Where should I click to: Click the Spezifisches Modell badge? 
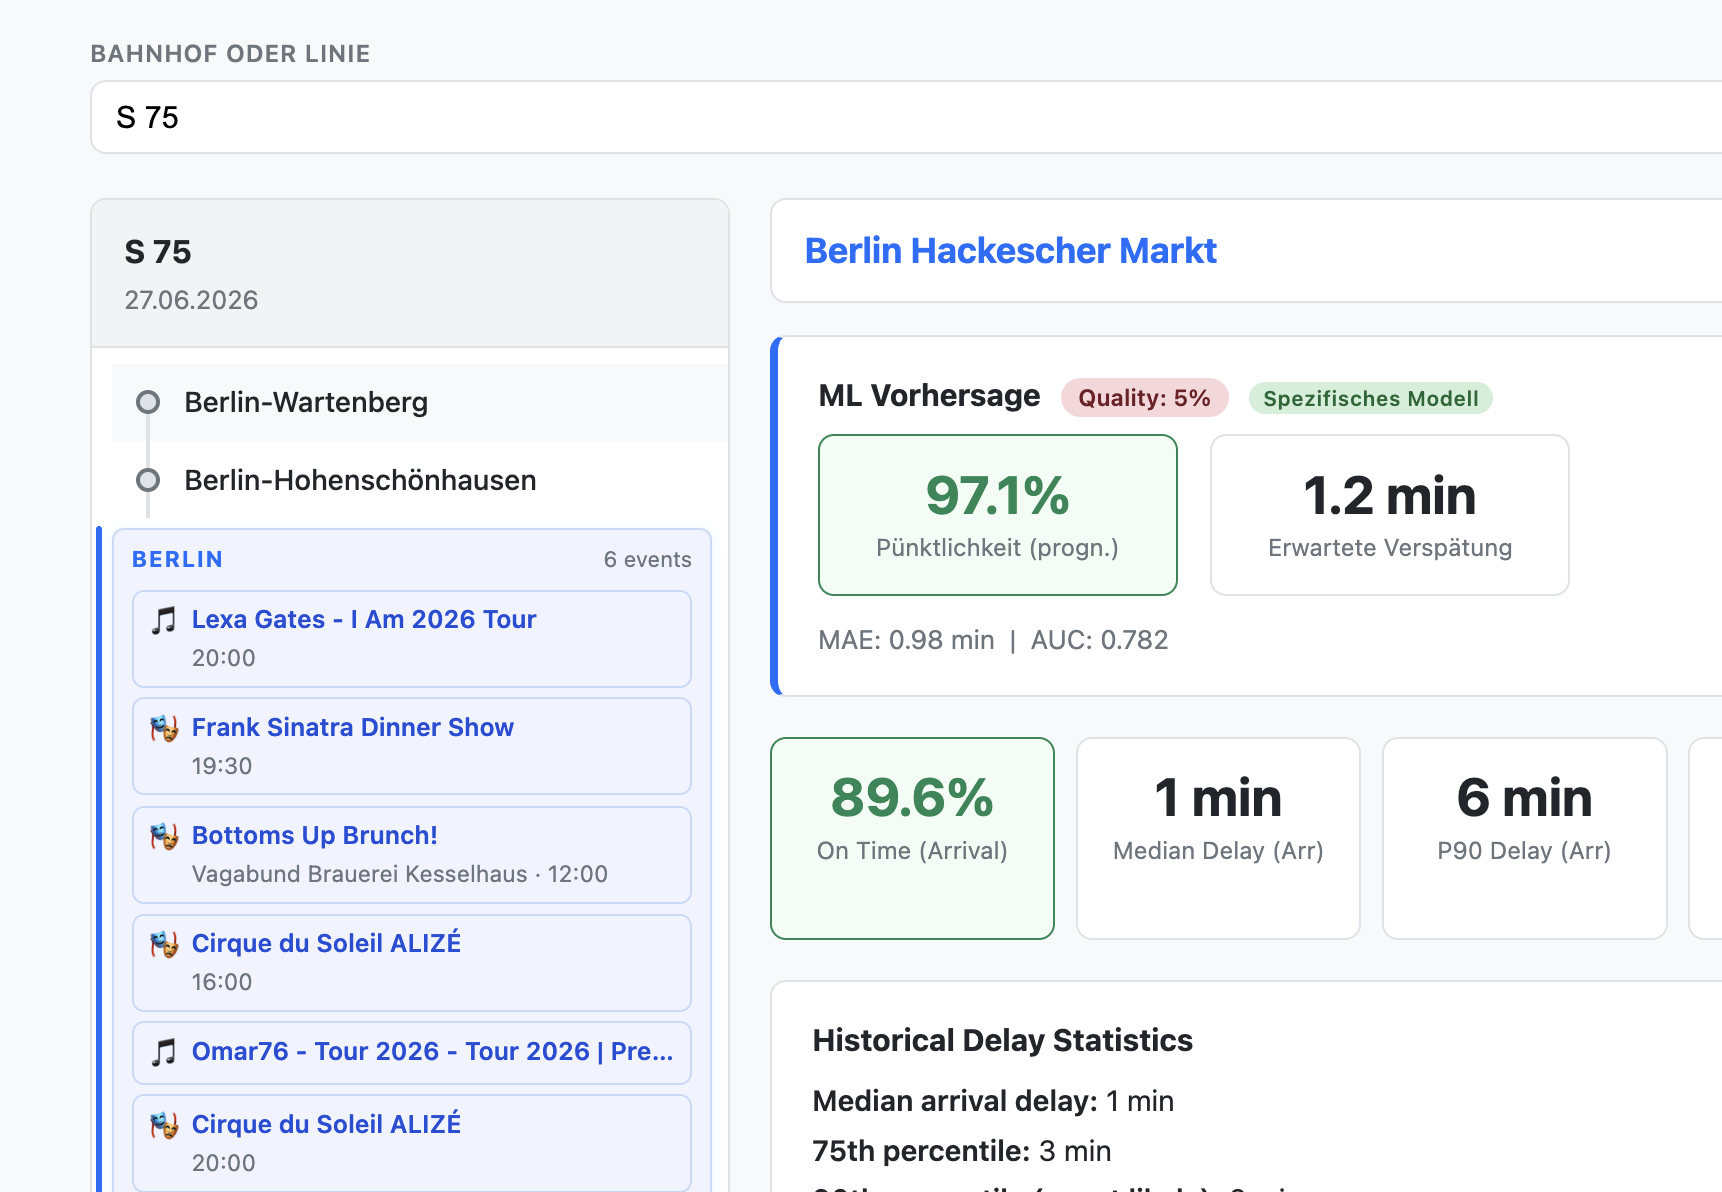tap(1370, 398)
